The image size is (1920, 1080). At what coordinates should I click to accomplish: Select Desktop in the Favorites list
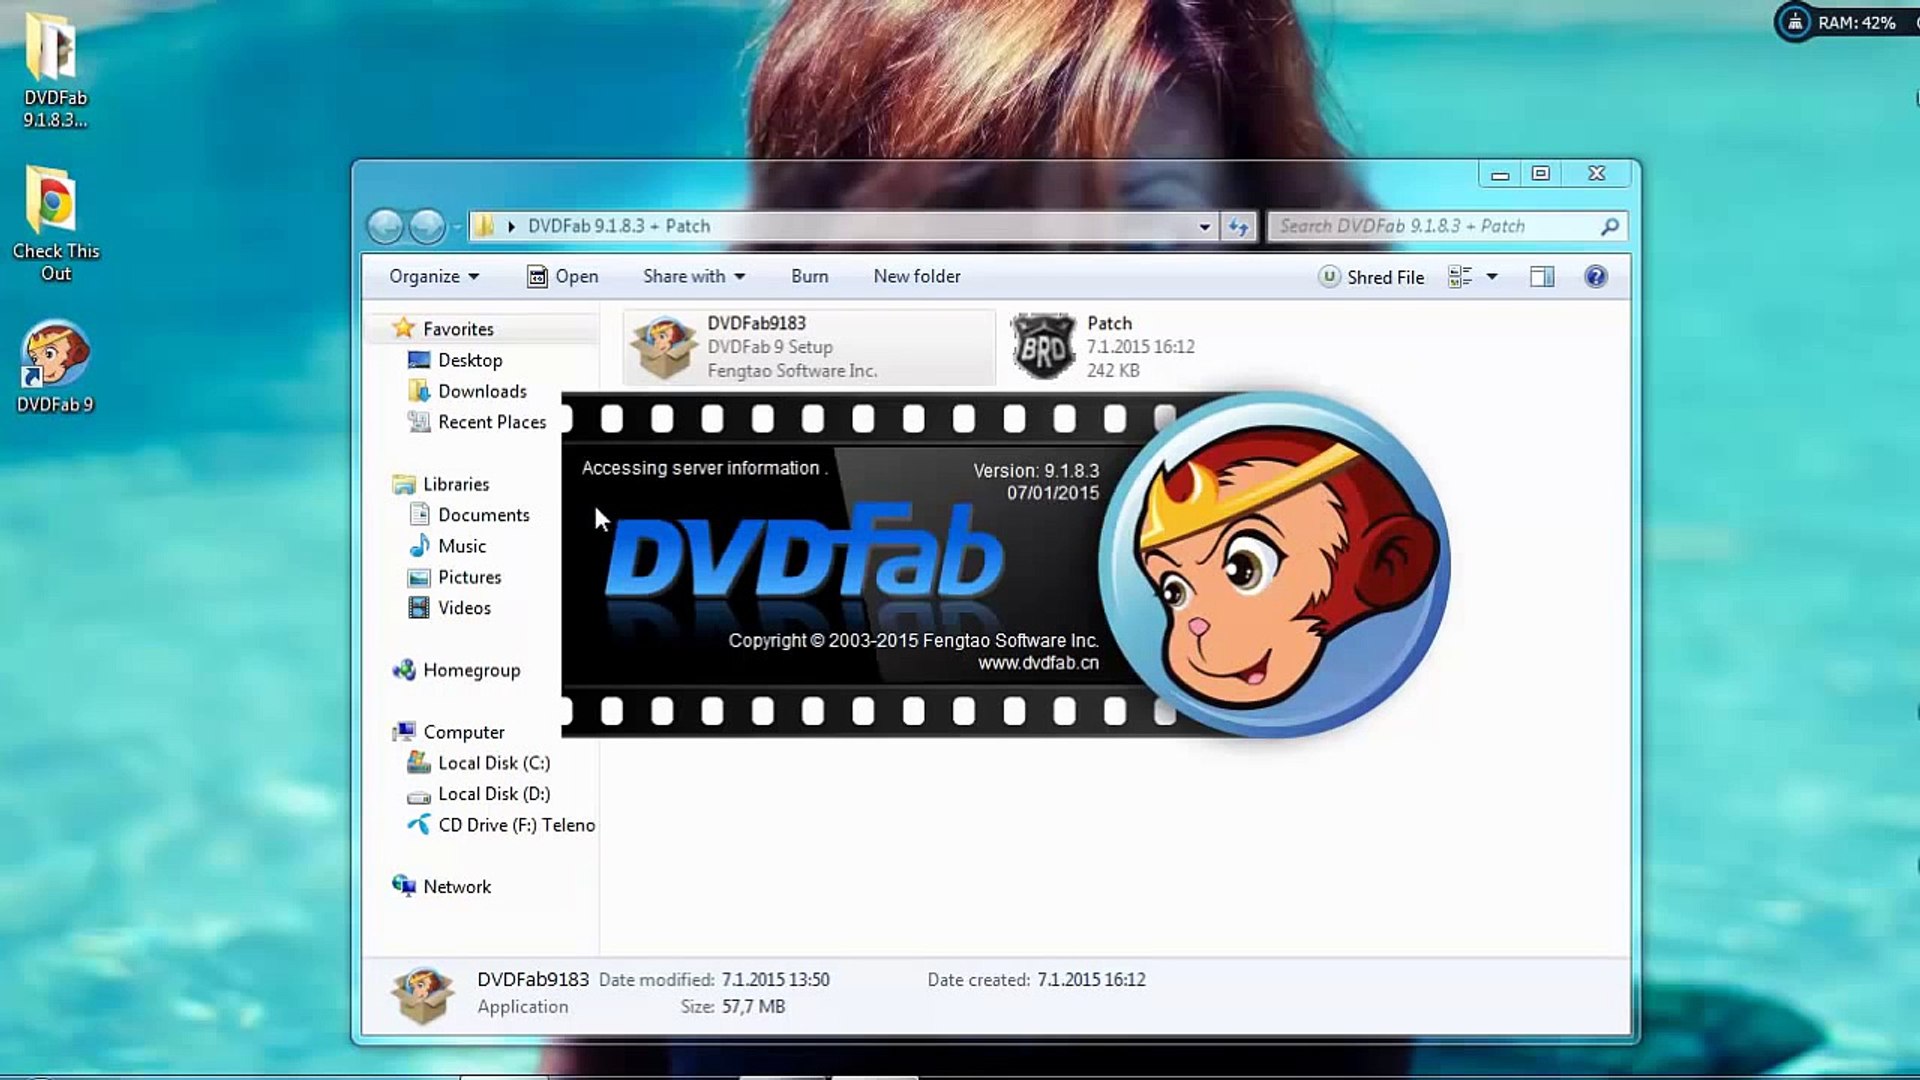[x=470, y=360]
